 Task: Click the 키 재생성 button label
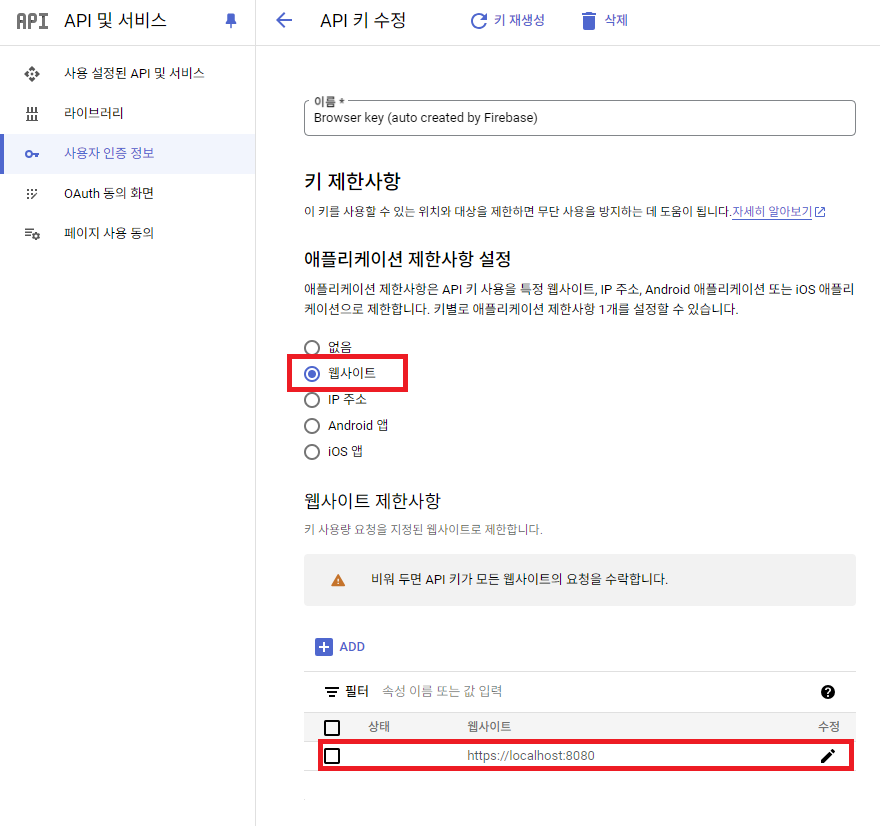point(519,20)
